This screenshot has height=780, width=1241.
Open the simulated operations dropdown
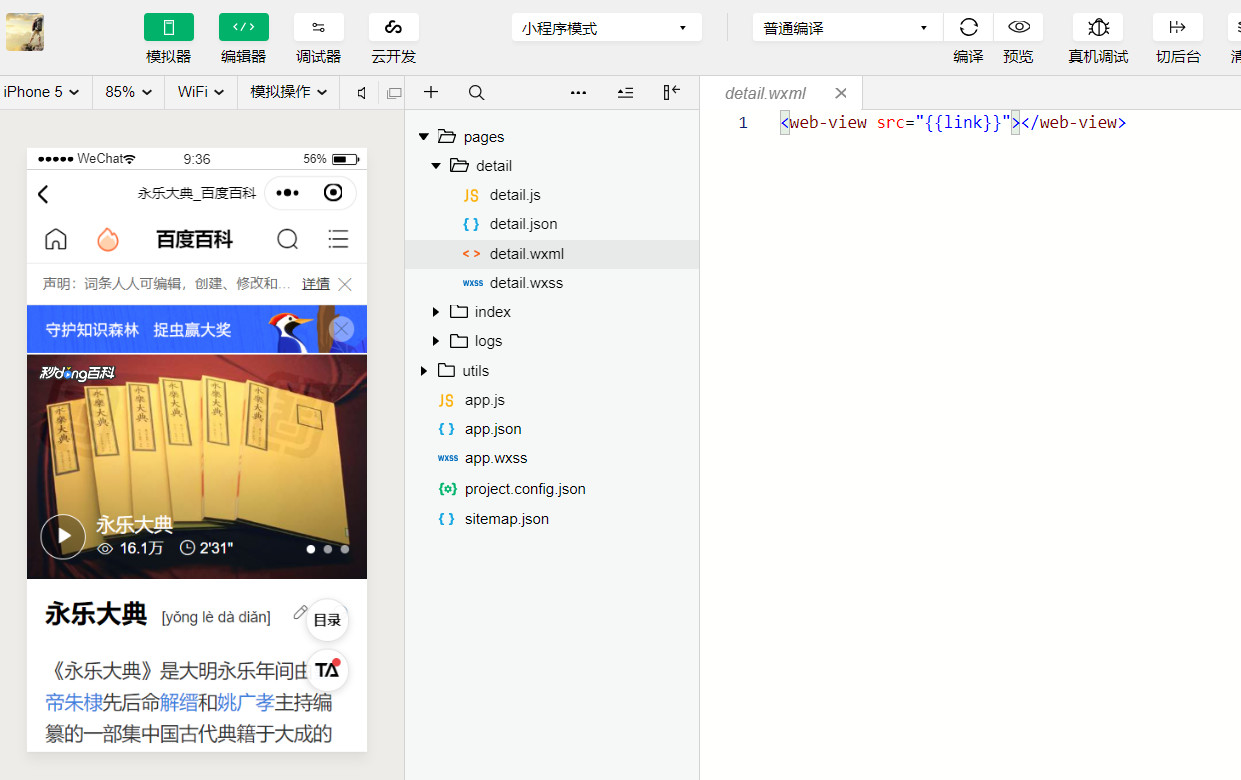[288, 92]
